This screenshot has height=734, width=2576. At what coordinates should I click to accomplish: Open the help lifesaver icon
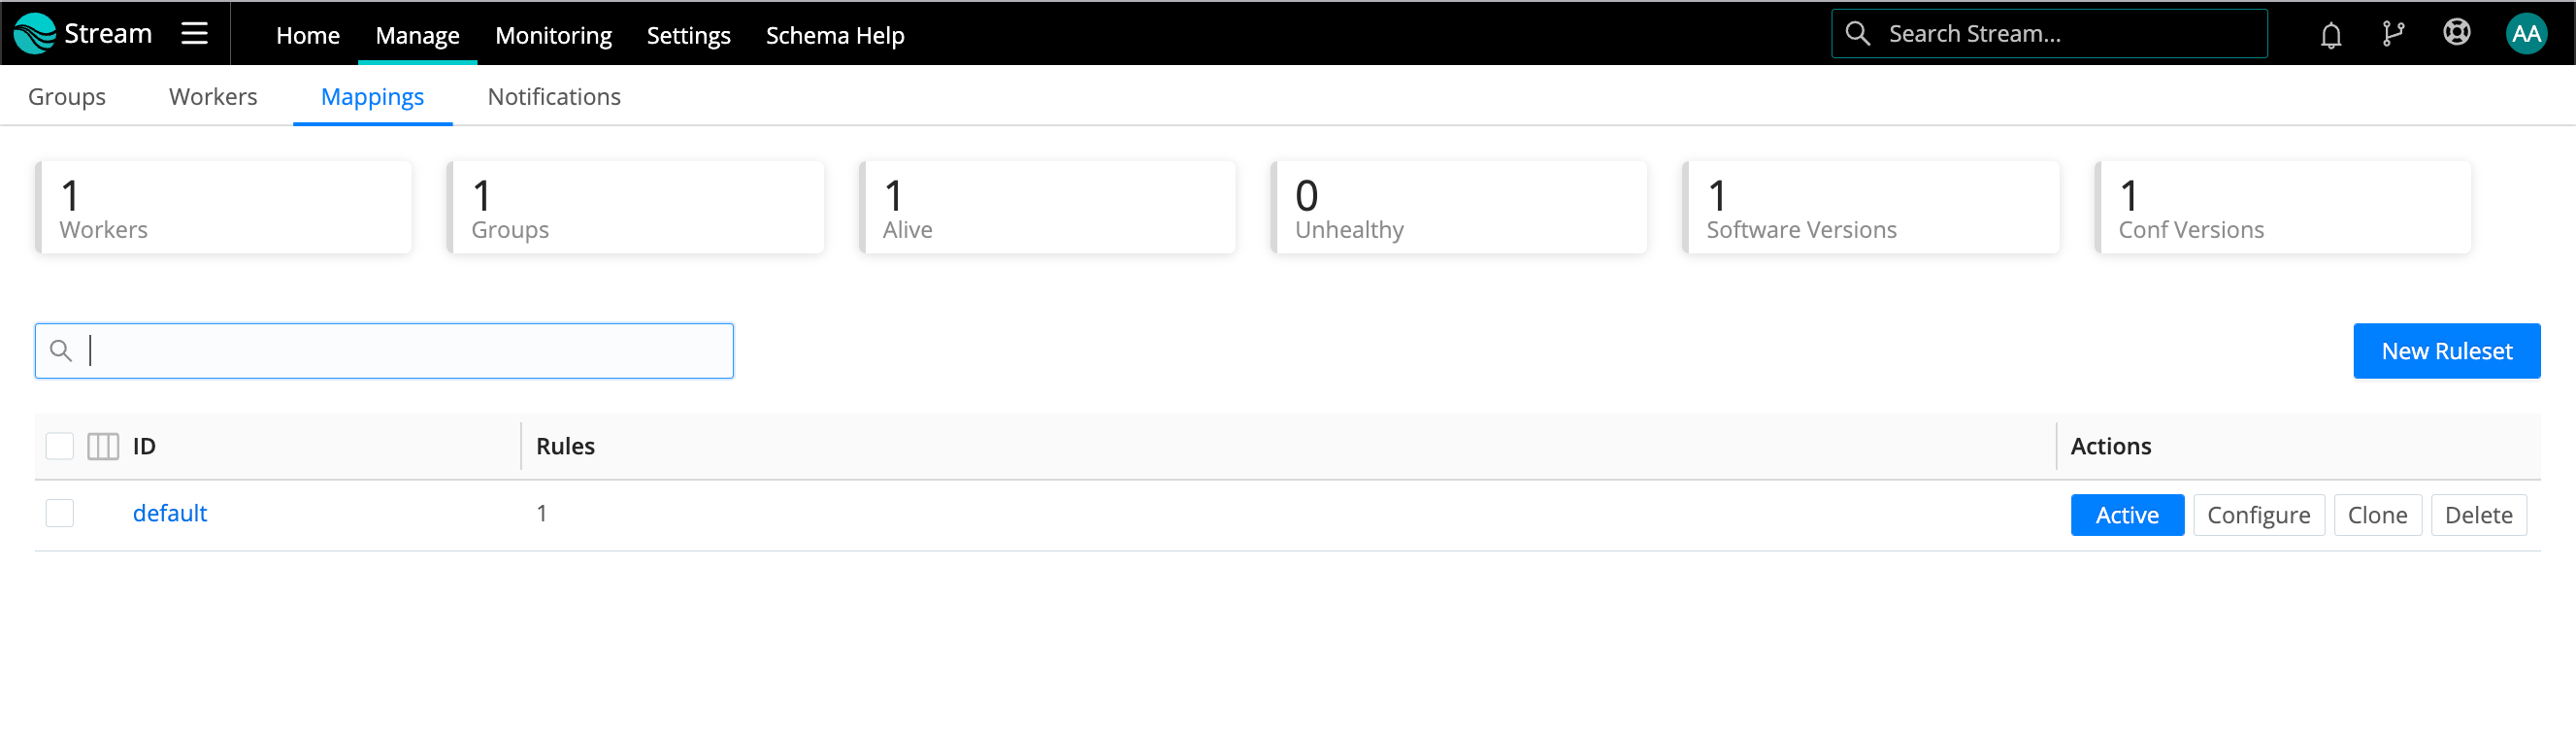coord(2458,33)
